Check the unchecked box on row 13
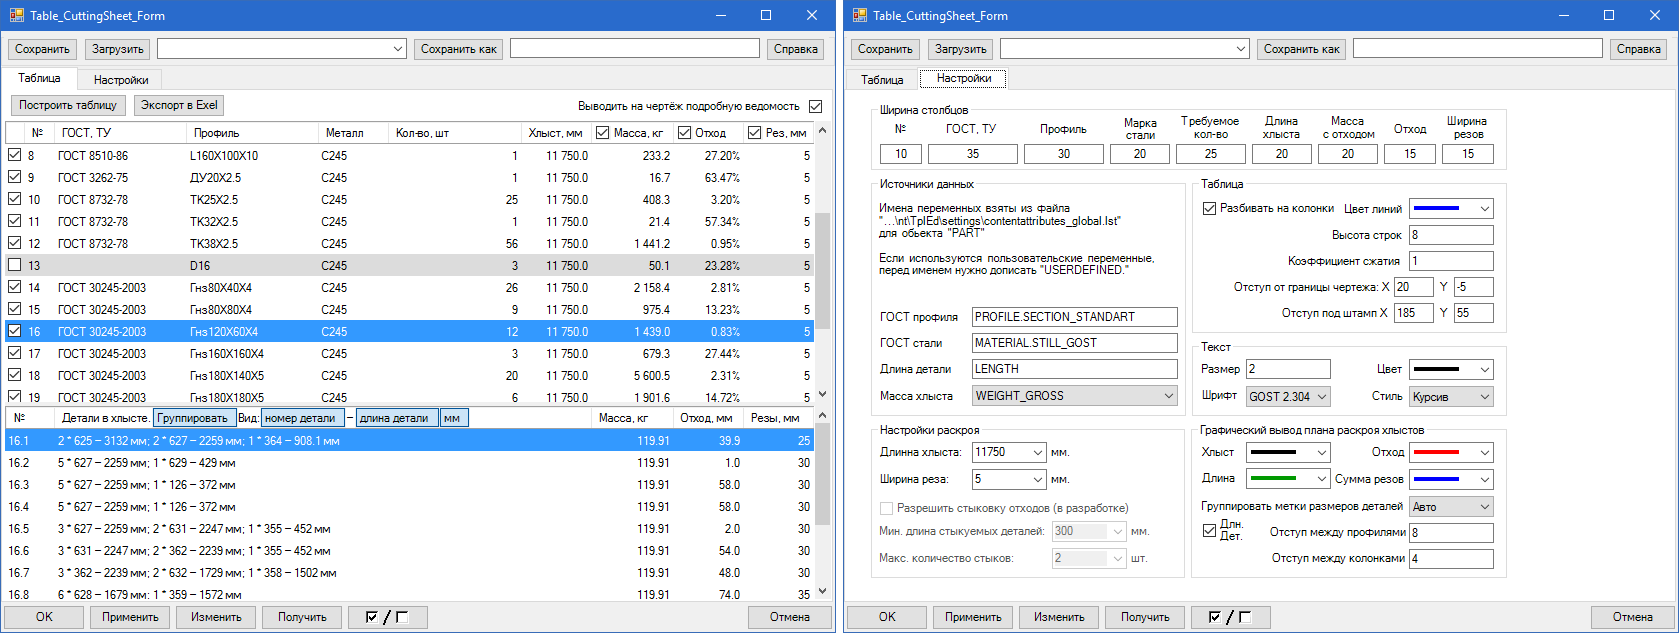 (15, 265)
